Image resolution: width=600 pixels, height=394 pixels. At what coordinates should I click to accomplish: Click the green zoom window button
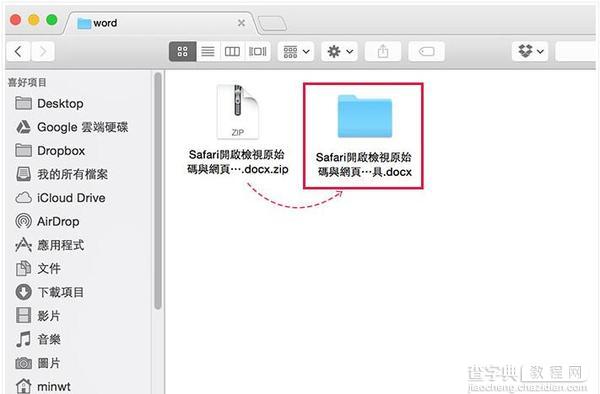(52, 20)
